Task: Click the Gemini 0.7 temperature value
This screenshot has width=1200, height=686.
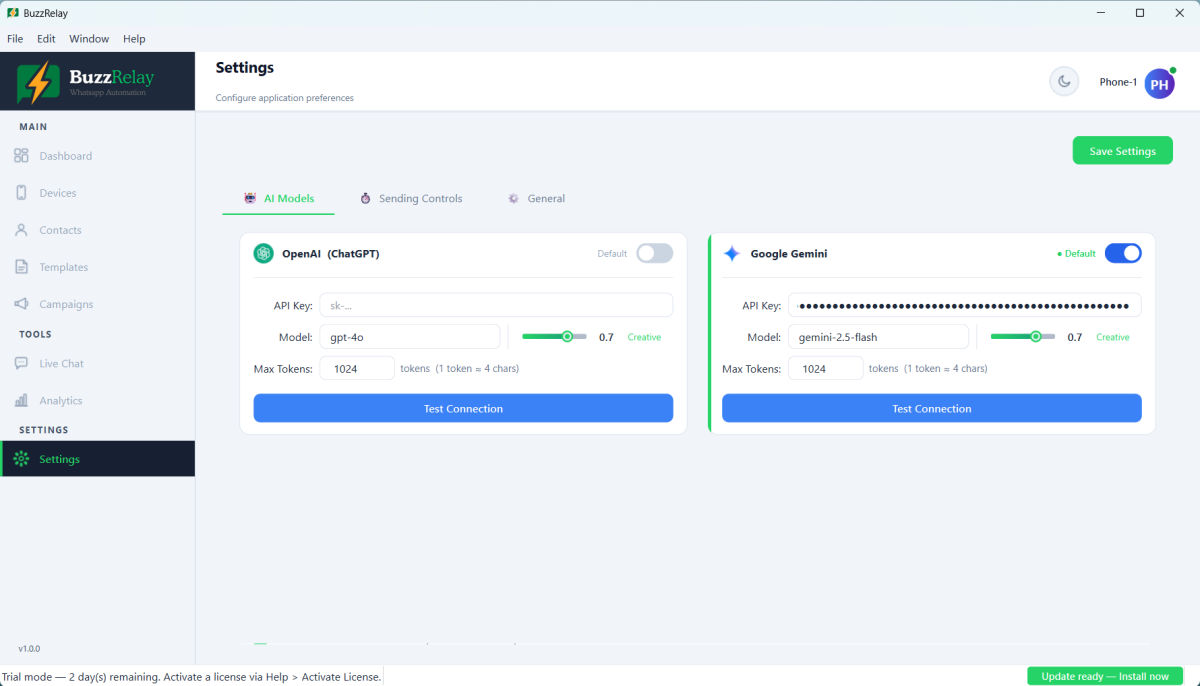Action: 1075,337
